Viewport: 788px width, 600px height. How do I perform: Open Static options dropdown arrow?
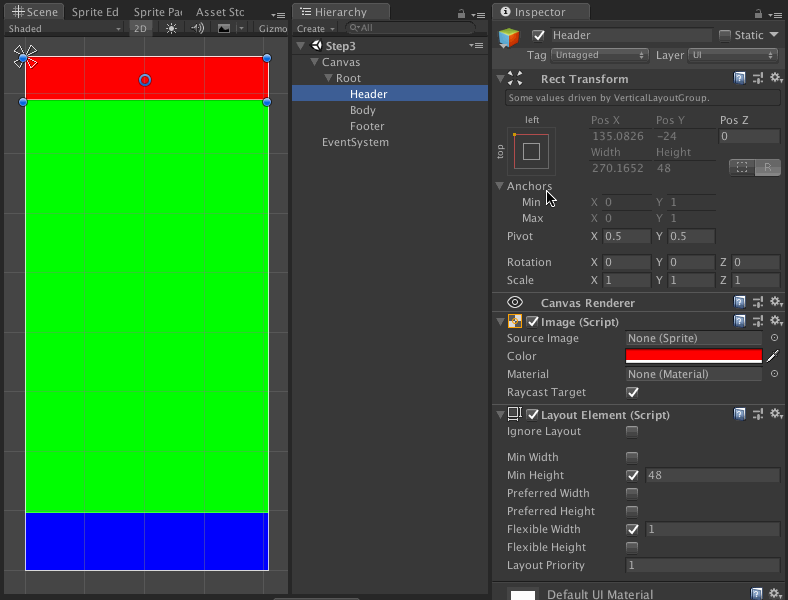click(774, 35)
